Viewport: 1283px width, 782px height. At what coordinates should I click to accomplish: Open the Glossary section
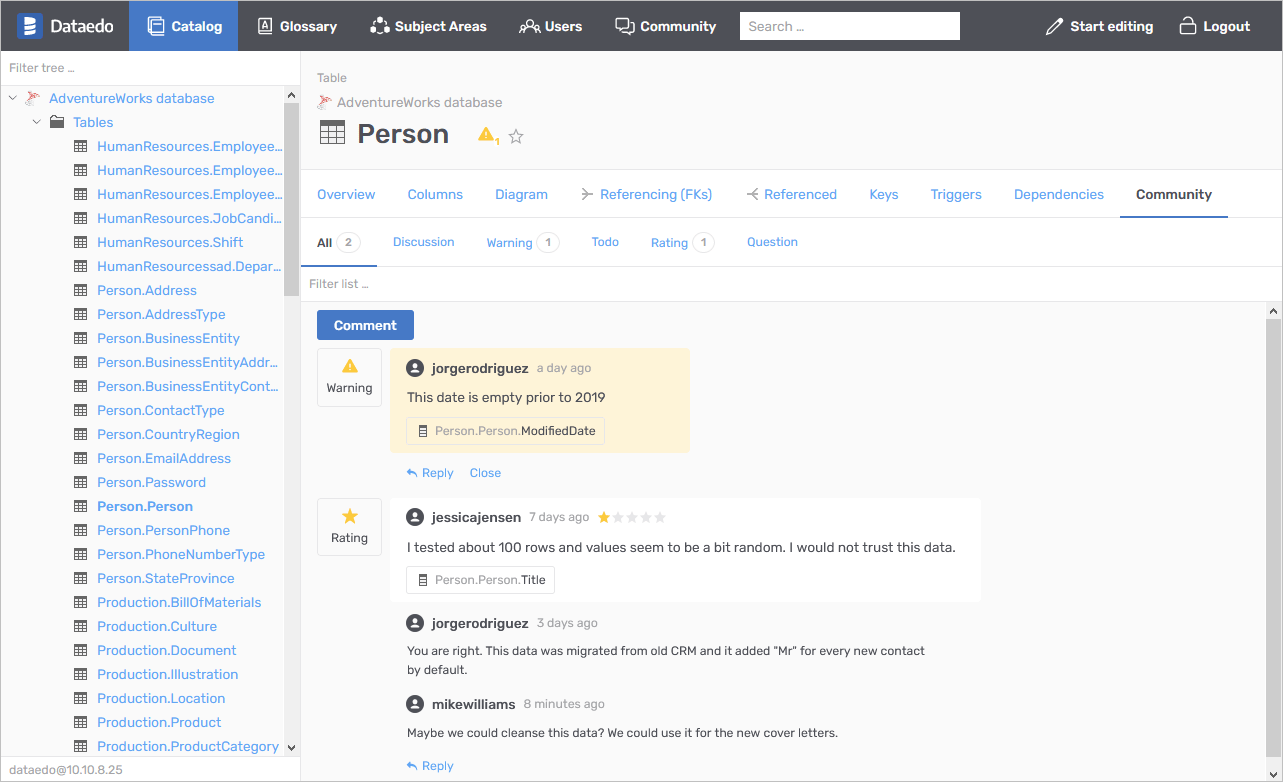[x=297, y=26]
